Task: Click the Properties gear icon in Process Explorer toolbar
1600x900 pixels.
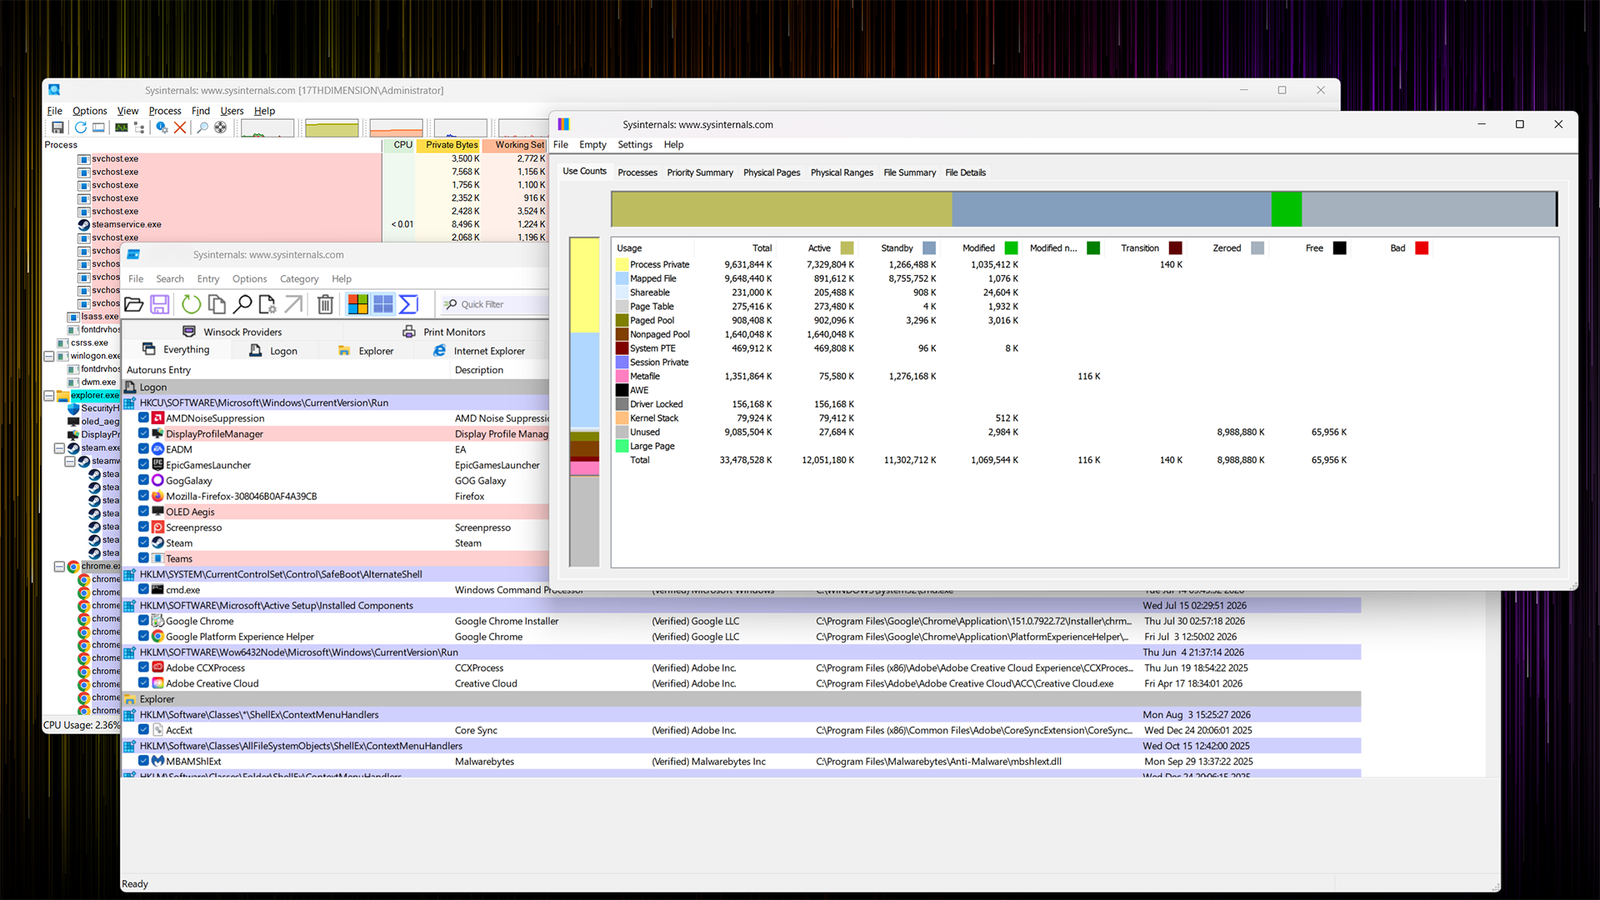Action: pyautogui.click(x=162, y=128)
